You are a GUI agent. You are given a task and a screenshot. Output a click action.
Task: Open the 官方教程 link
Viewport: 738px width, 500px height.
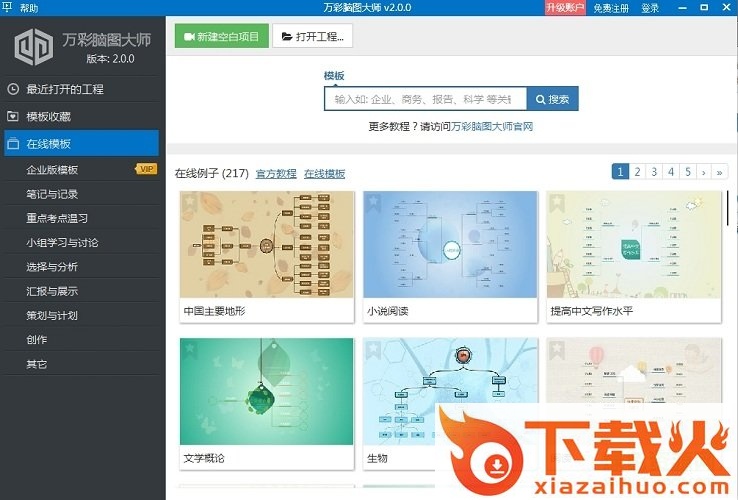pos(276,174)
